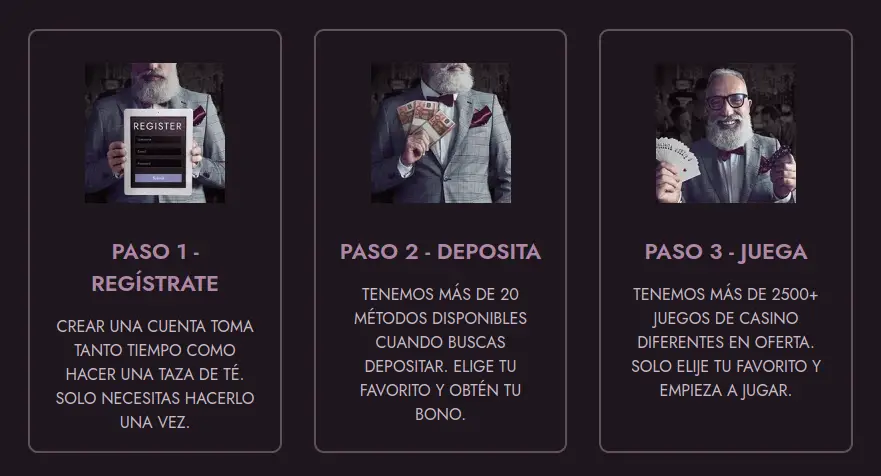
Task: Click the burgundy bow tie in second image
Action: click(442, 100)
